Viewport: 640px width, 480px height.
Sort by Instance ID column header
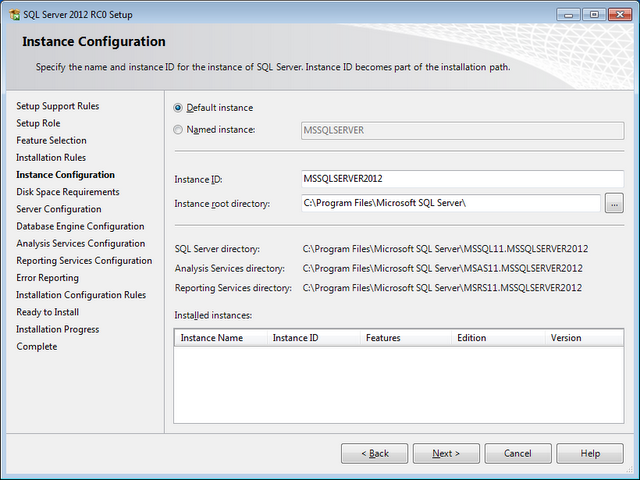point(313,338)
